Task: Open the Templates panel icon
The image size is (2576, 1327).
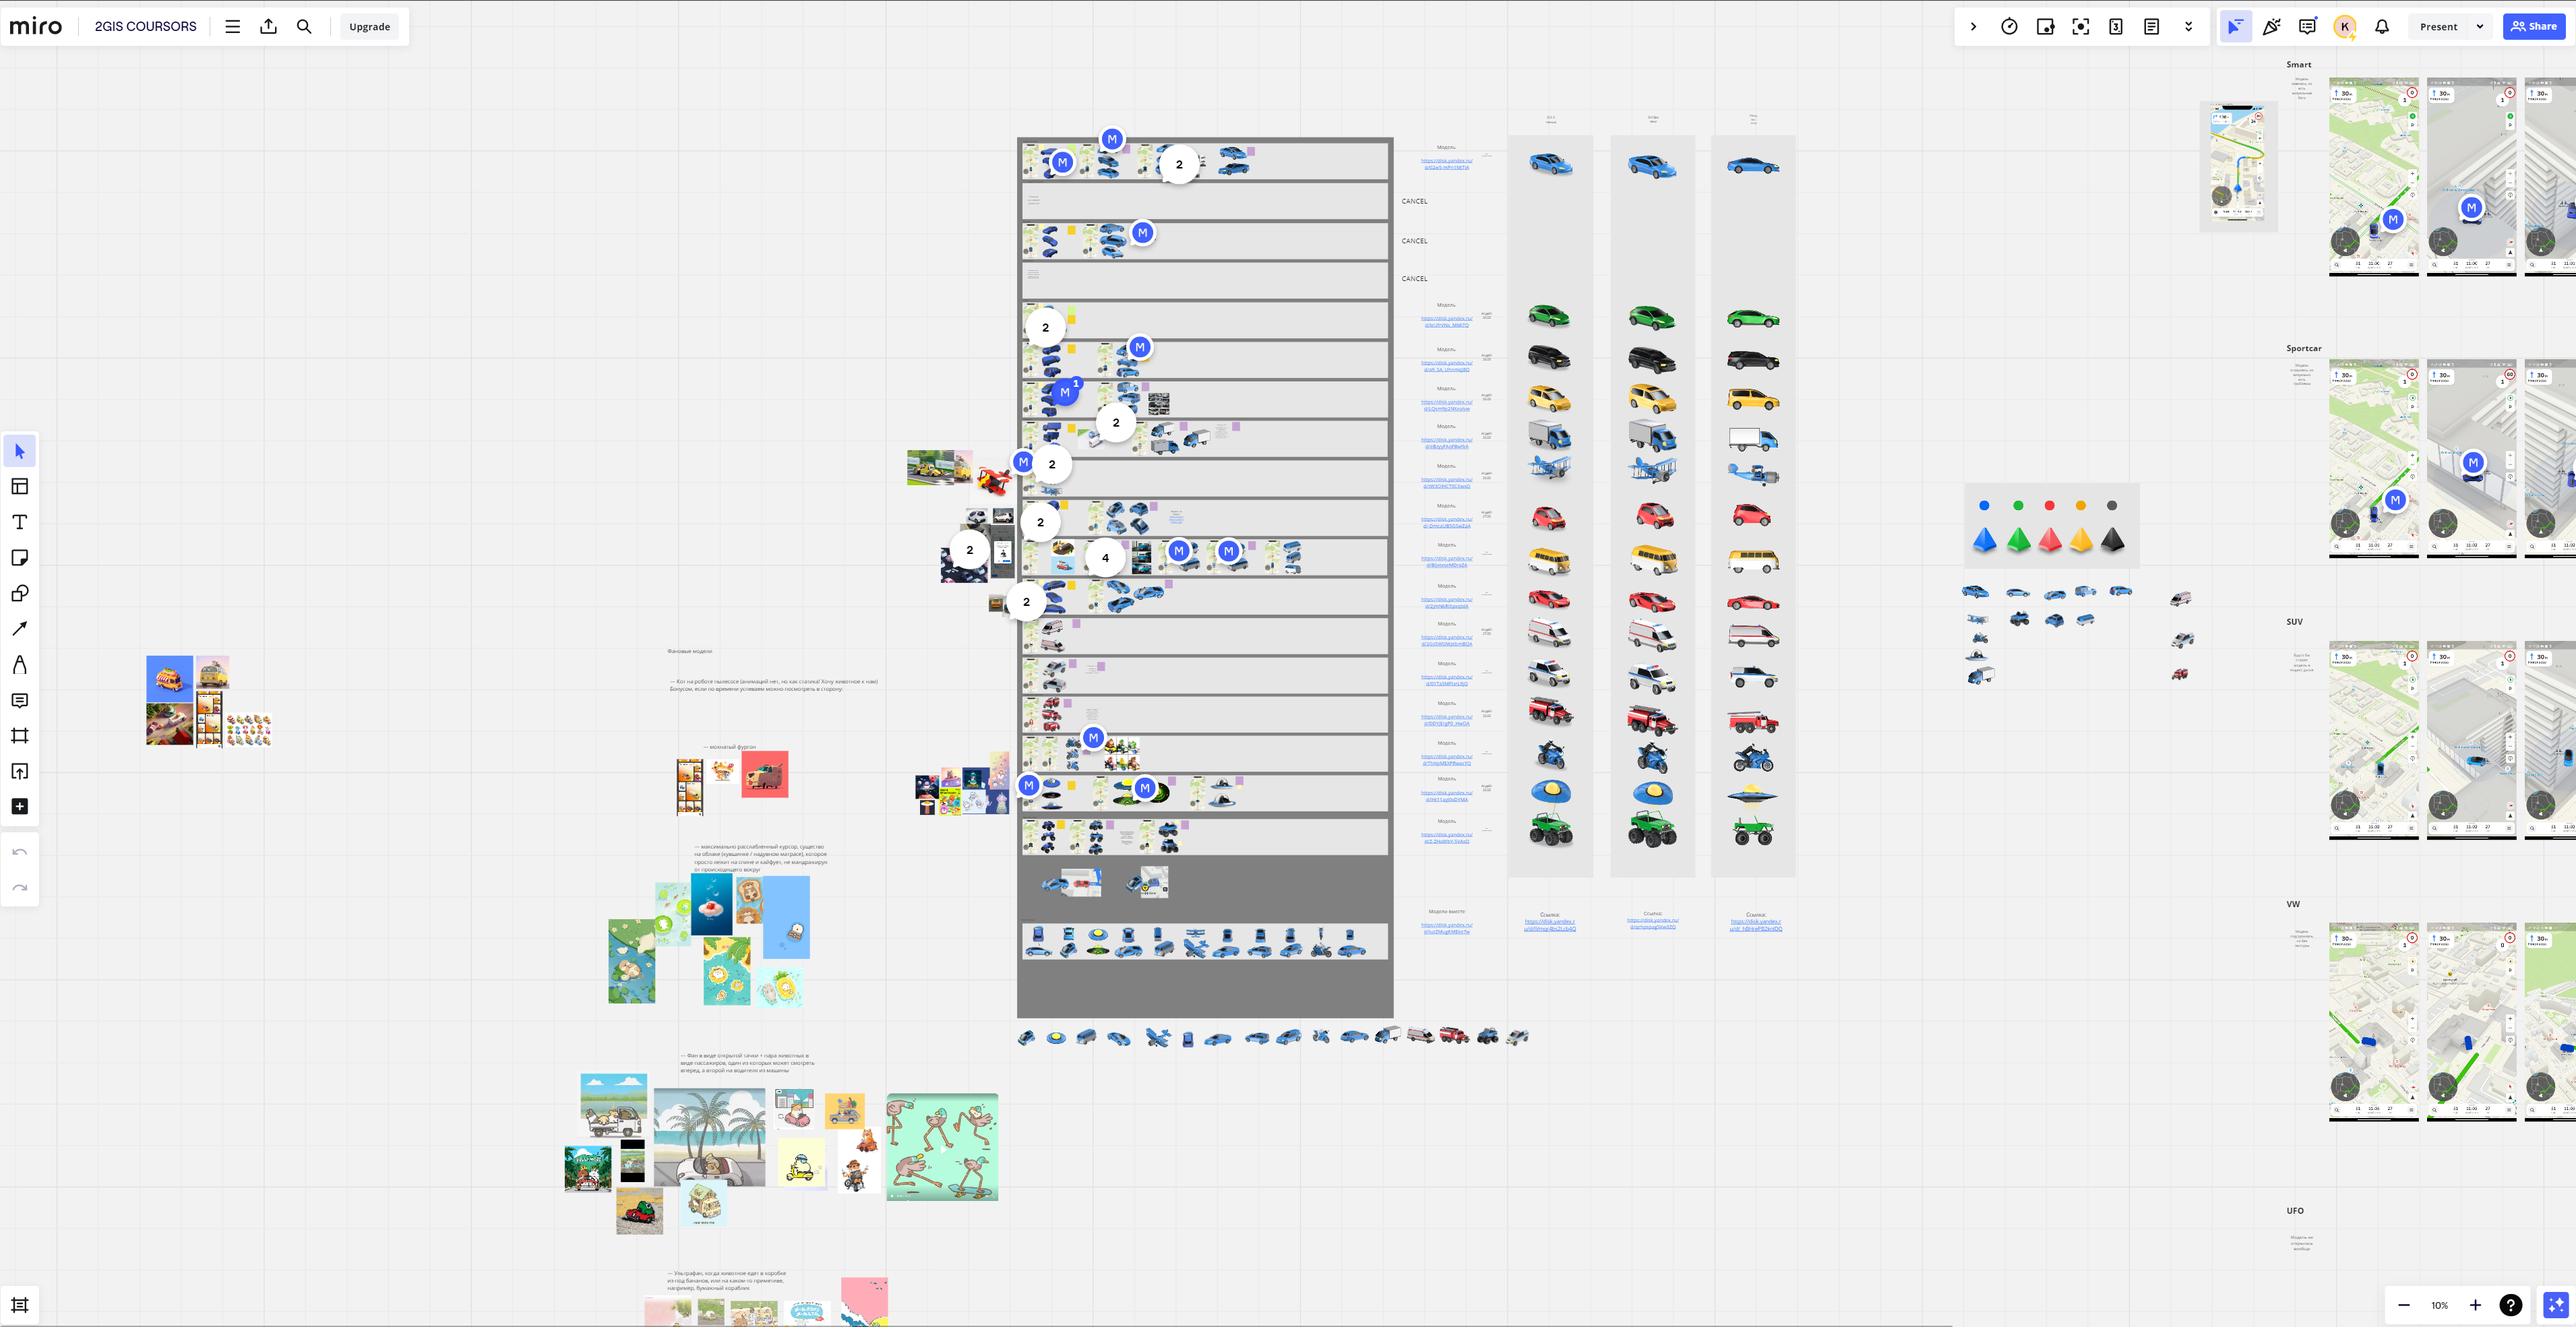Action: pyautogui.click(x=19, y=487)
